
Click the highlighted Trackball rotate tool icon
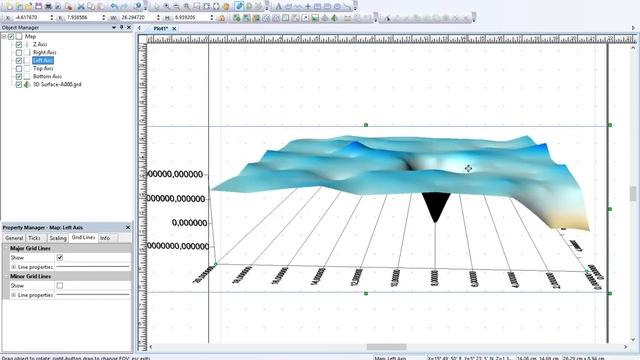[x=239, y=6]
